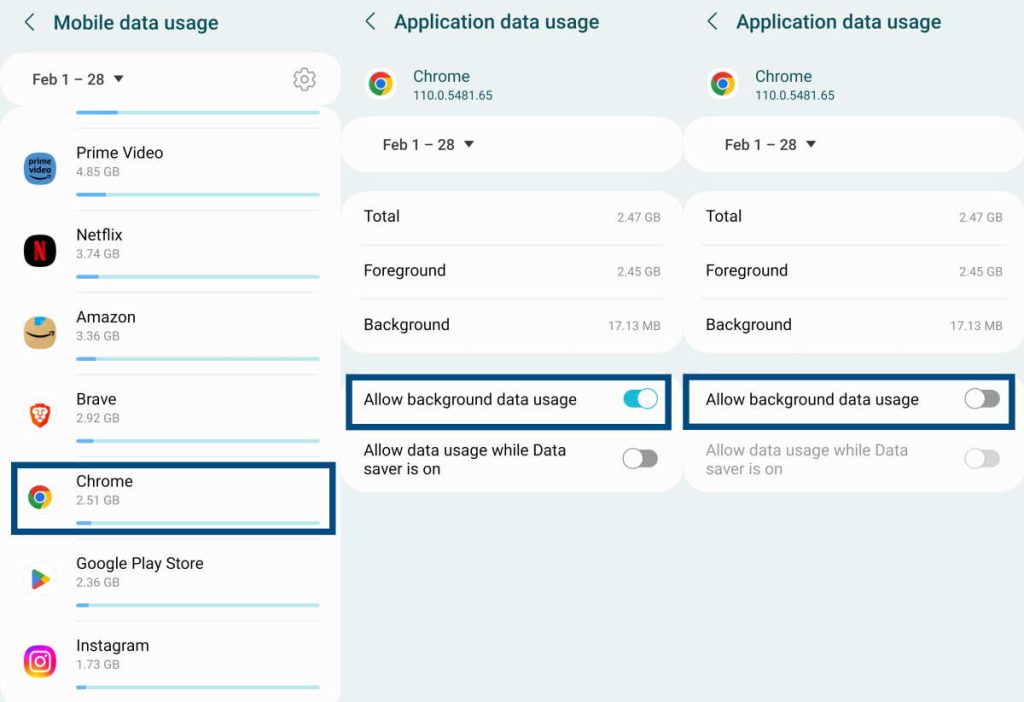Tap the Chrome icon in usage list
1024x702 pixels.
point(40,498)
